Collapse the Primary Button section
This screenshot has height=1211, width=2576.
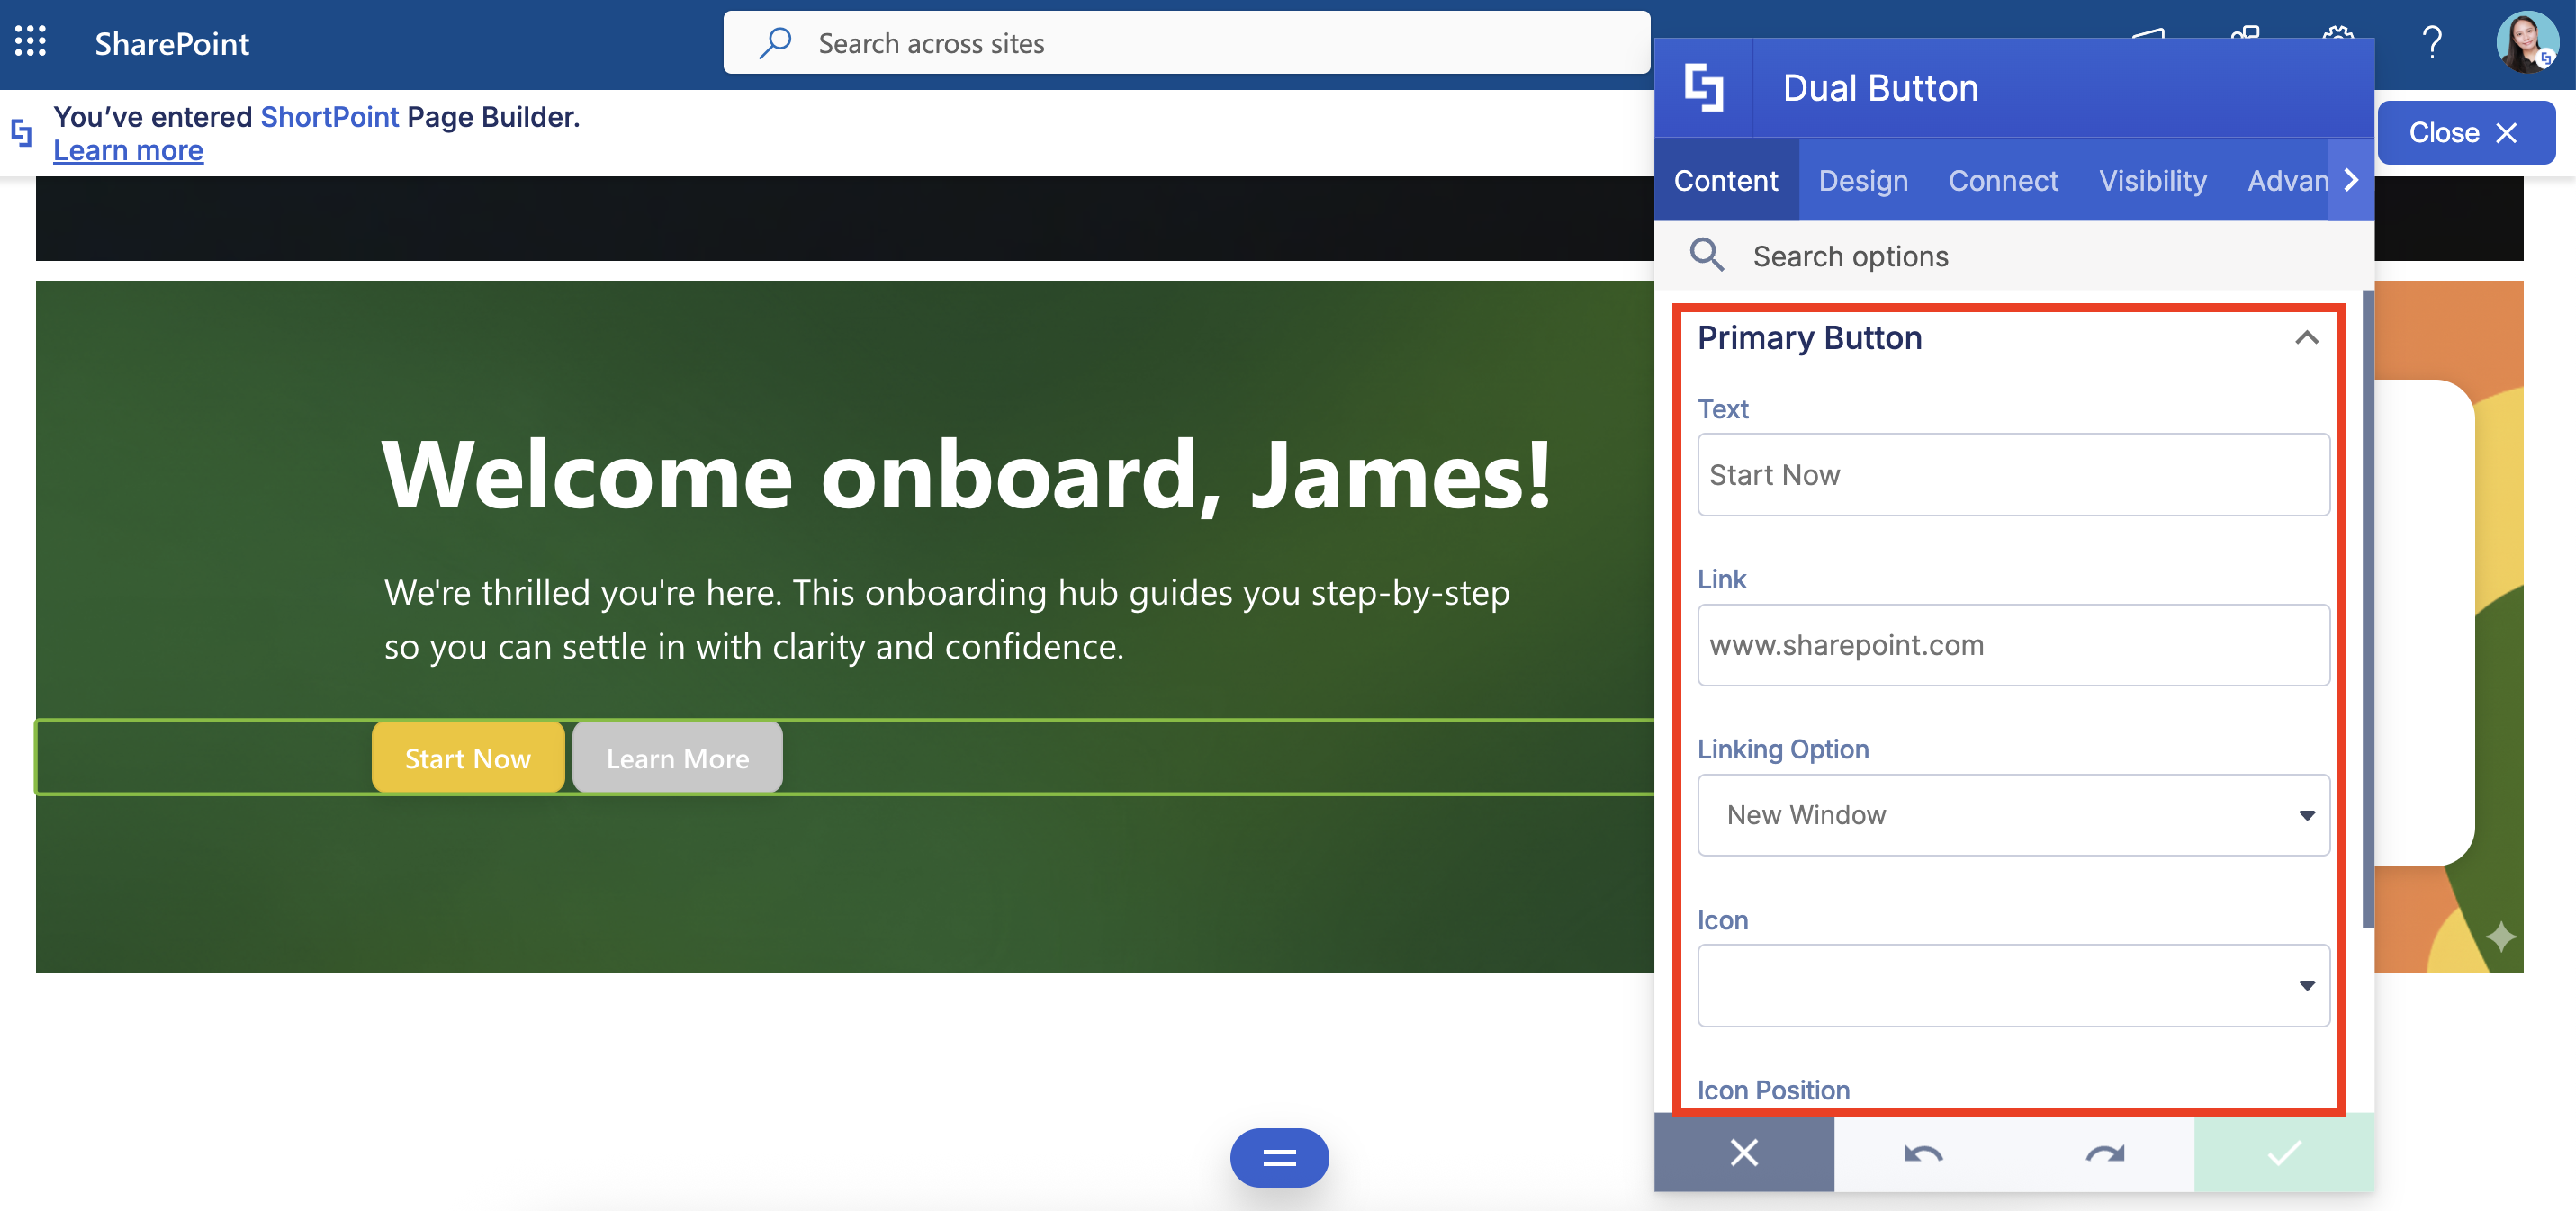coord(2305,338)
